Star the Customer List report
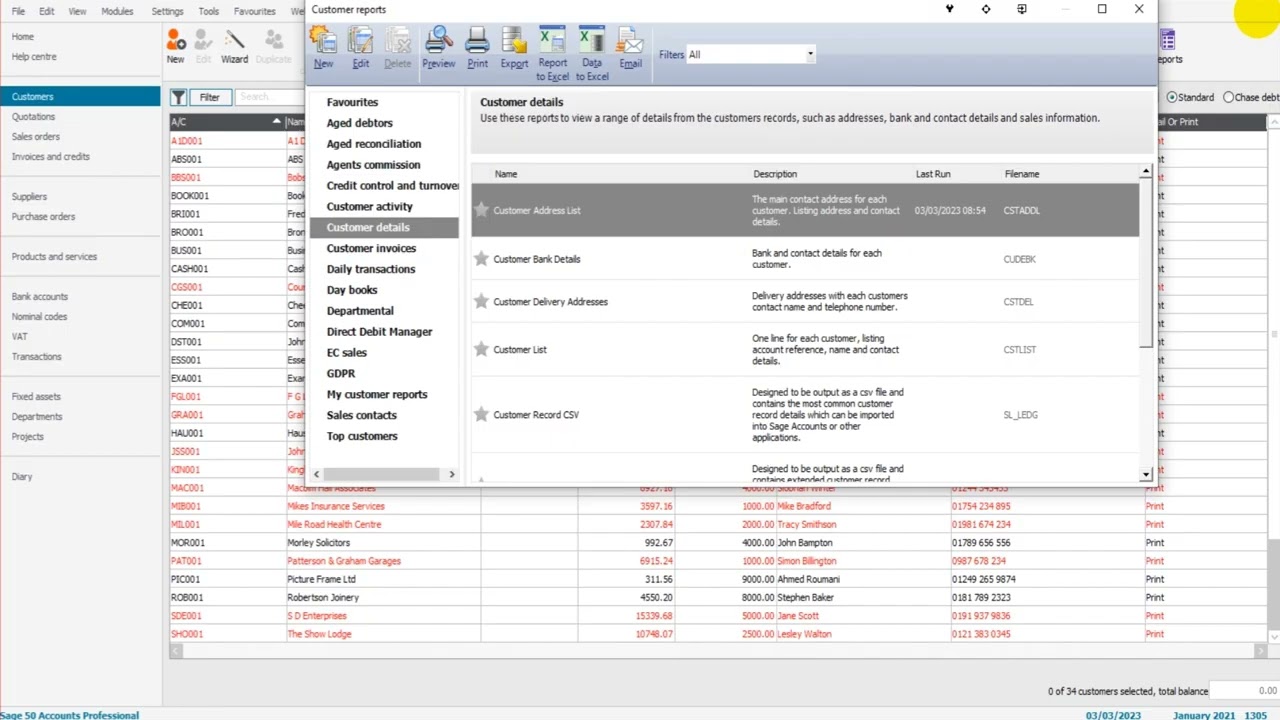This screenshot has height=720, width=1280. [481, 349]
